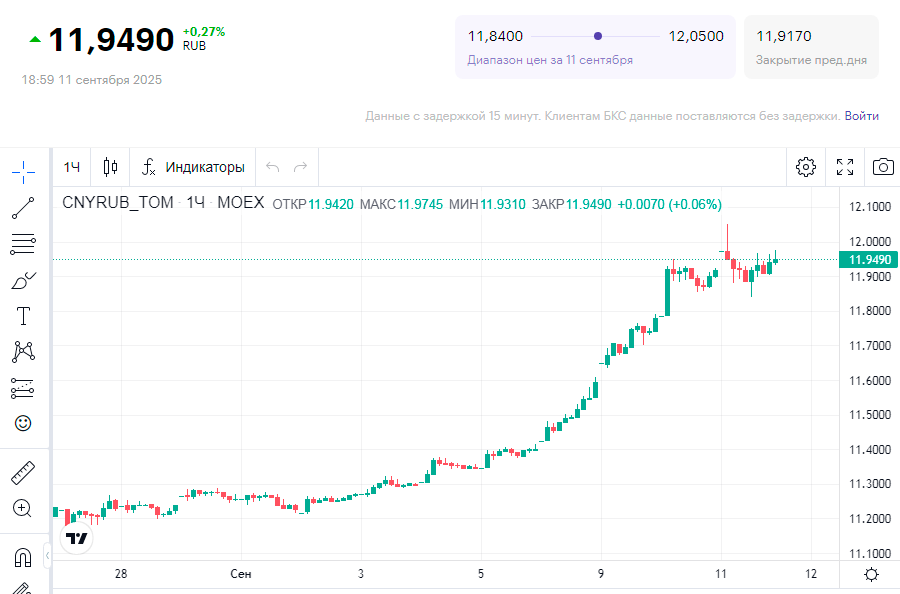Click the zoom in magnifier tool
Viewport: 900px width, 594px height.
click(23, 508)
